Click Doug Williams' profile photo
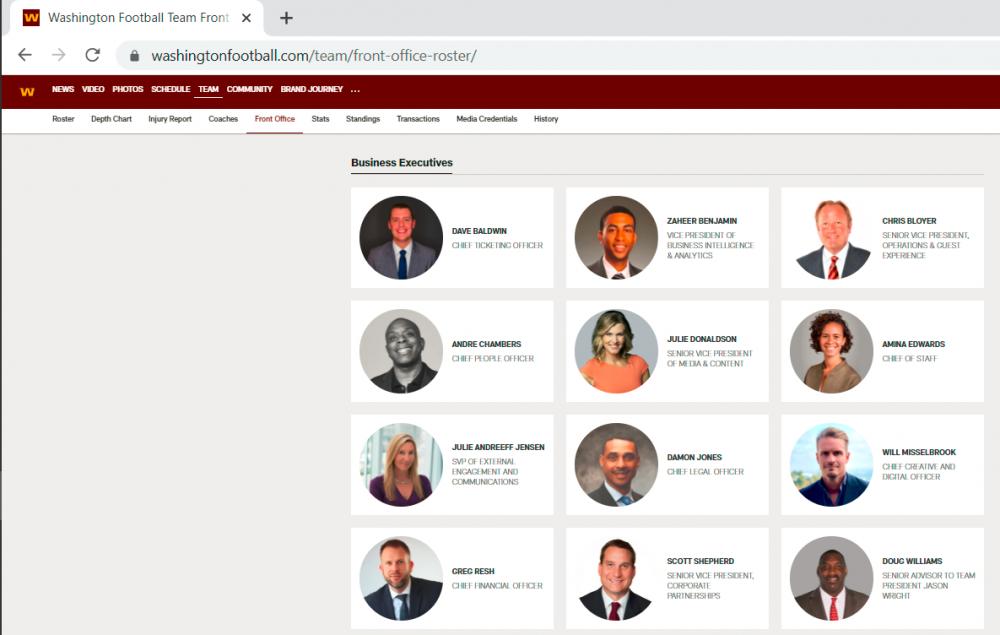 pos(831,578)
